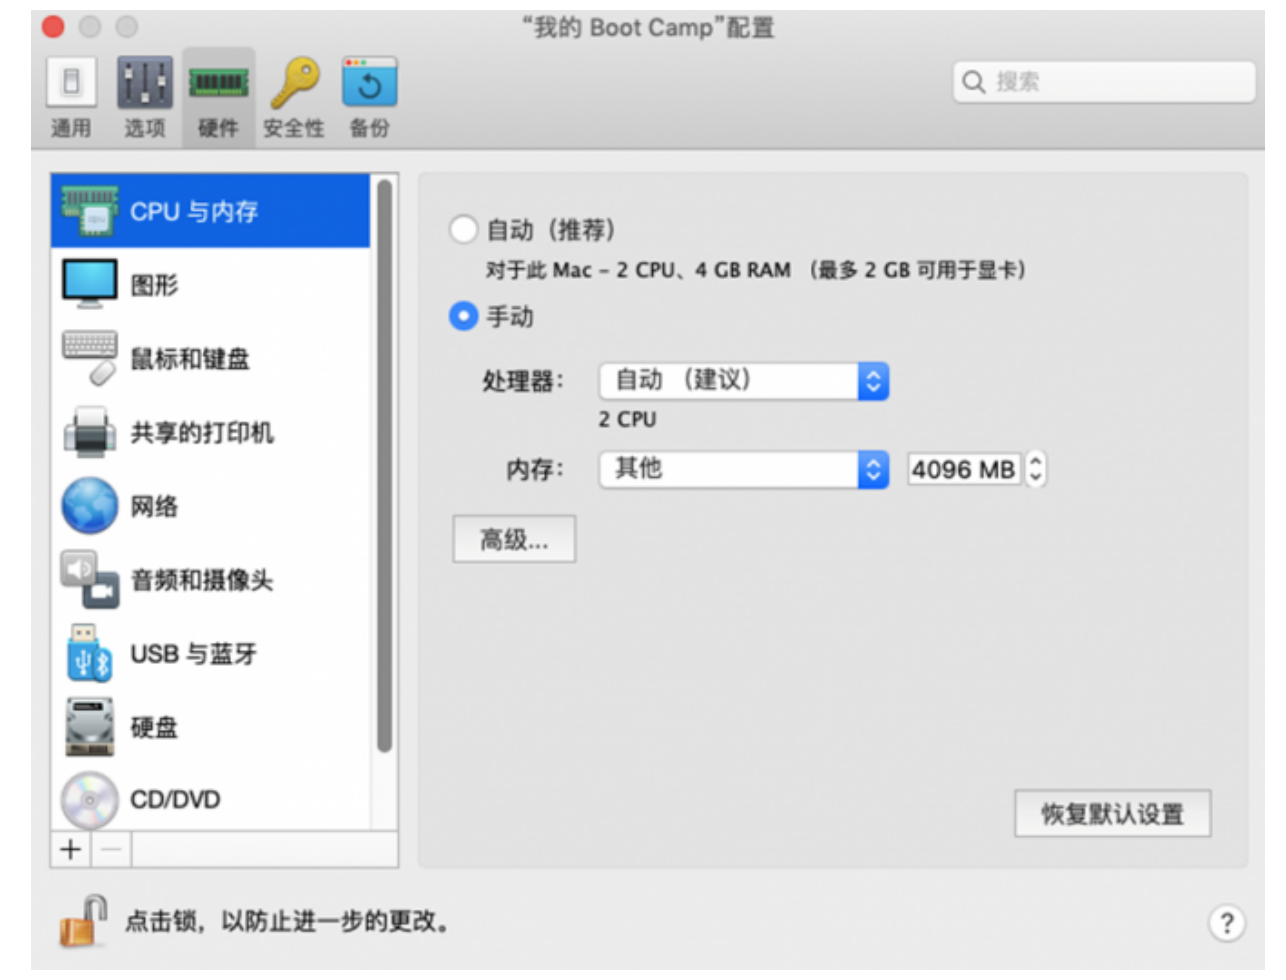Image resolution: width=1286 pixels, height=980 pixels.
Task: Click the hardware list vertical scrollbar
Action: pyautogui.click(x=384, y=466)
